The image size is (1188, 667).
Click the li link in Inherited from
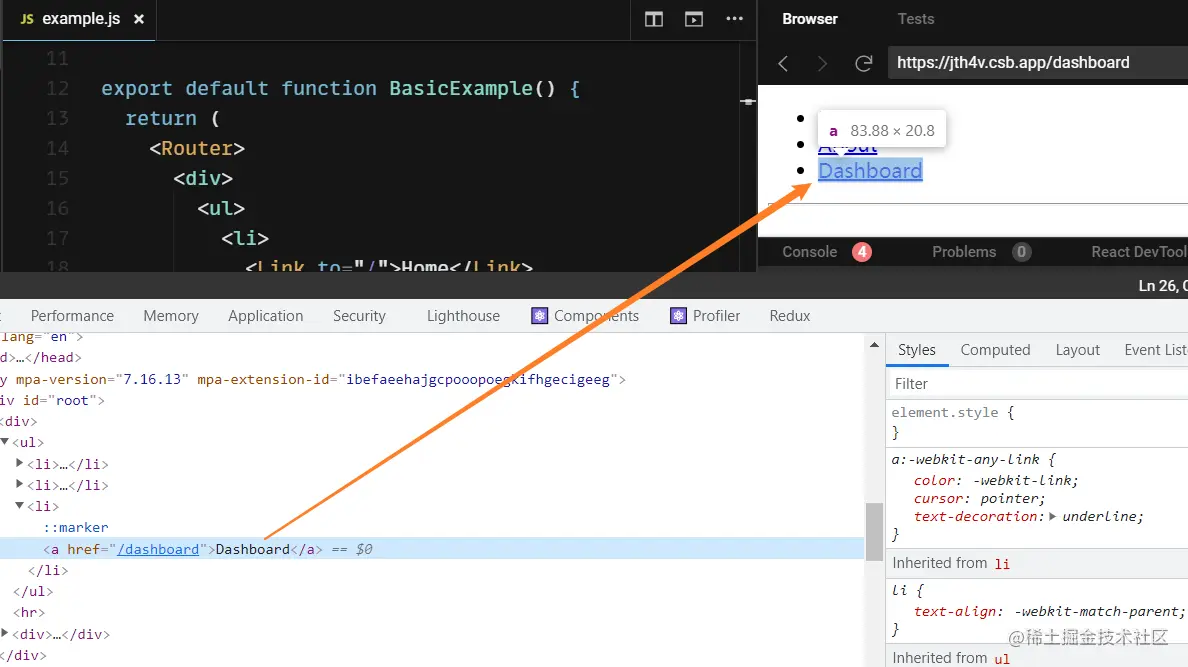pyautogui.click(x=1002, y=563)
